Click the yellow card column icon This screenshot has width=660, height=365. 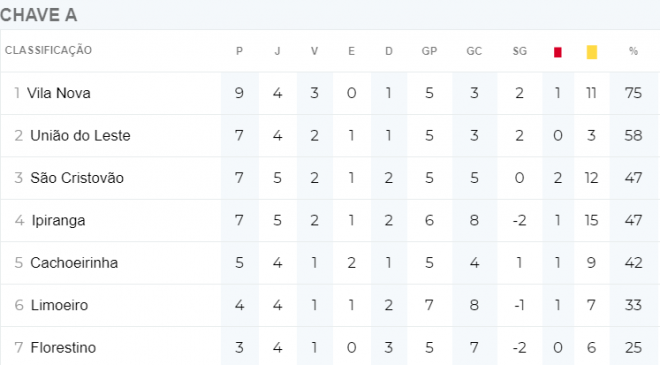coord(592,52)
